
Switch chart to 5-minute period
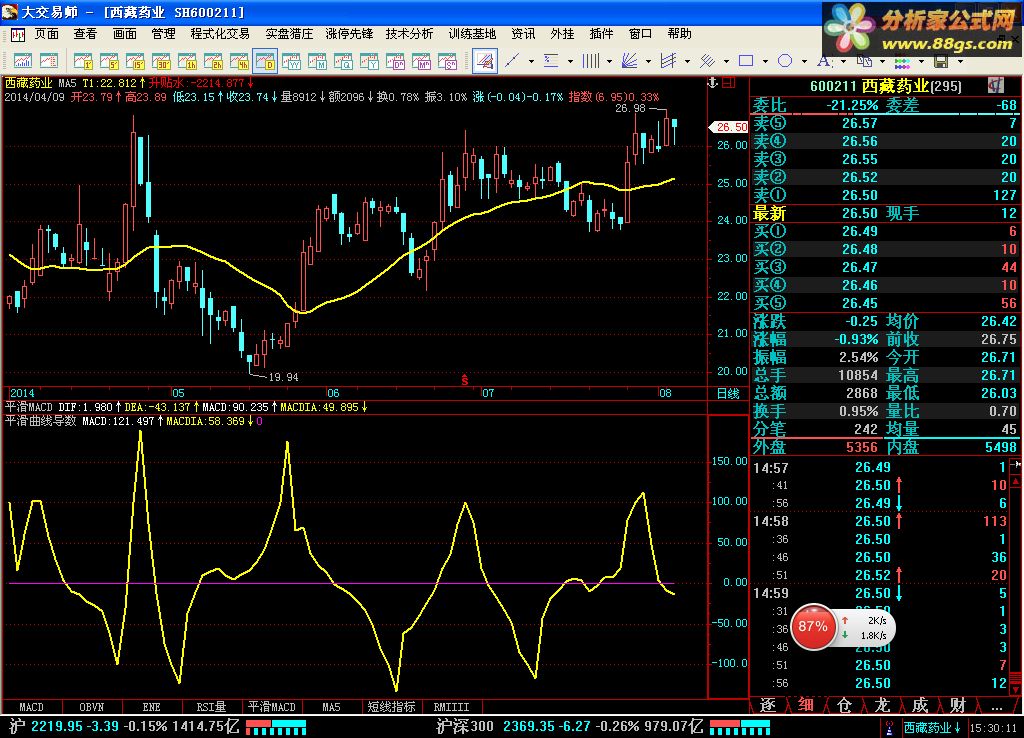click(109, 61)
